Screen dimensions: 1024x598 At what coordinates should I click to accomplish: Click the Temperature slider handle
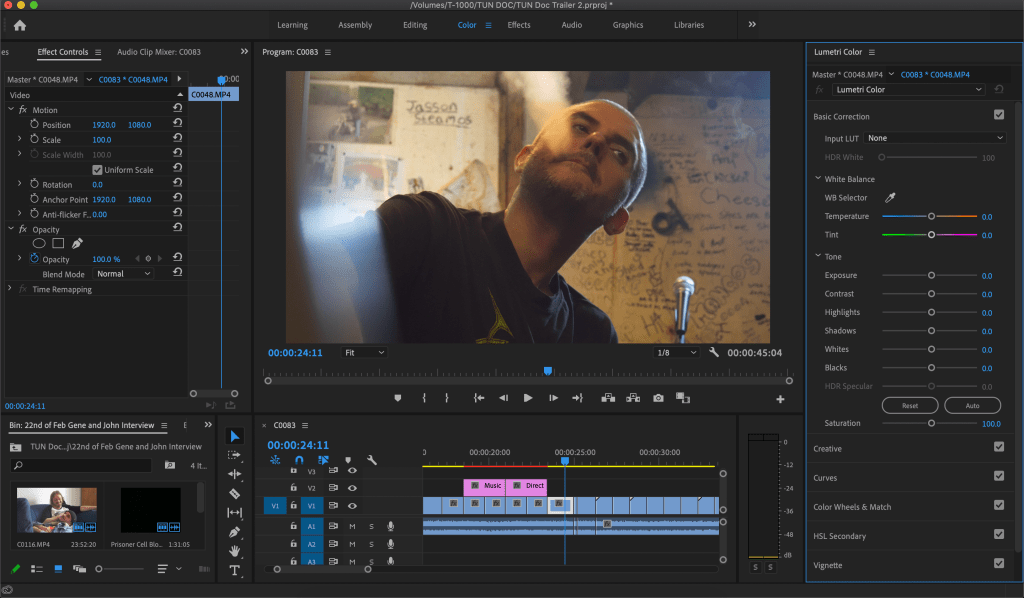[931, 216]
